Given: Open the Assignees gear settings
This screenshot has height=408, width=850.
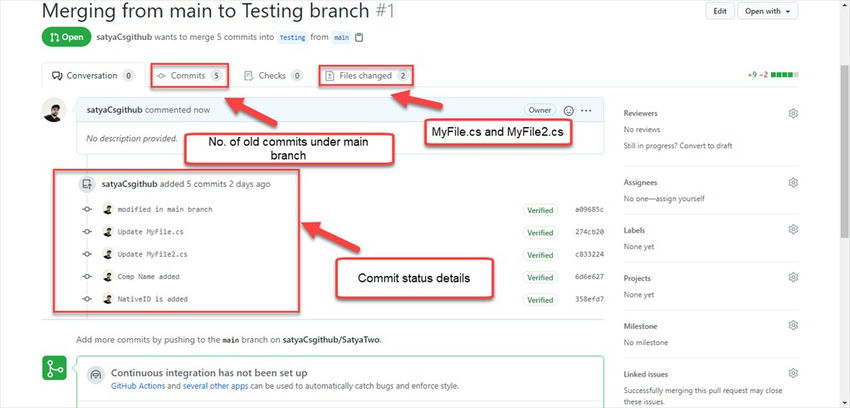Looking at the screenshot, I should (x=793, y=183).
